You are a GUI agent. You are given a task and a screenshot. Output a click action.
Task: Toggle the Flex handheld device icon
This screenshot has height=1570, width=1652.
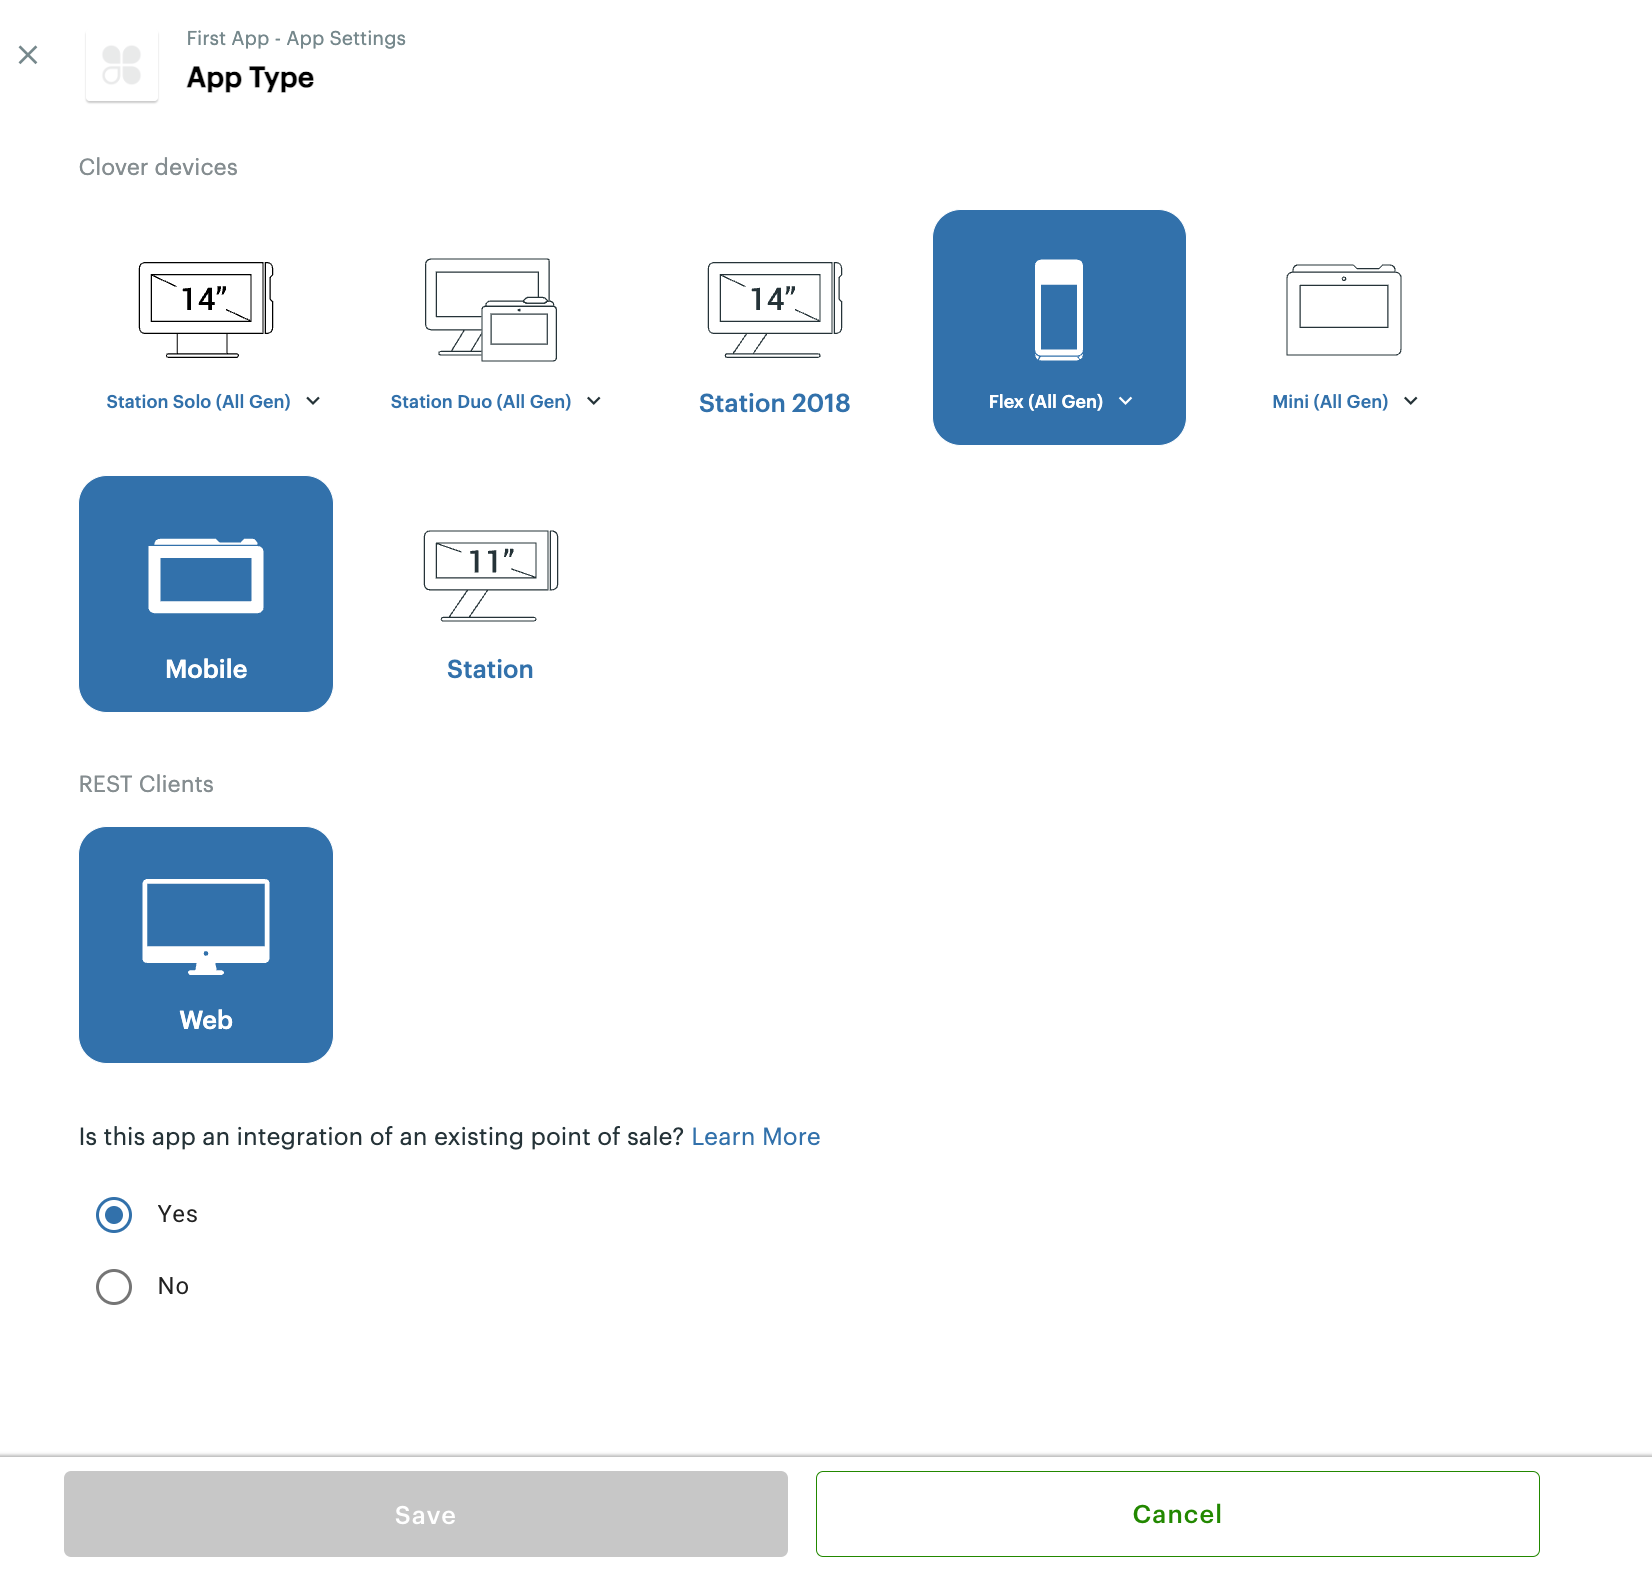tap(1059, 310)
